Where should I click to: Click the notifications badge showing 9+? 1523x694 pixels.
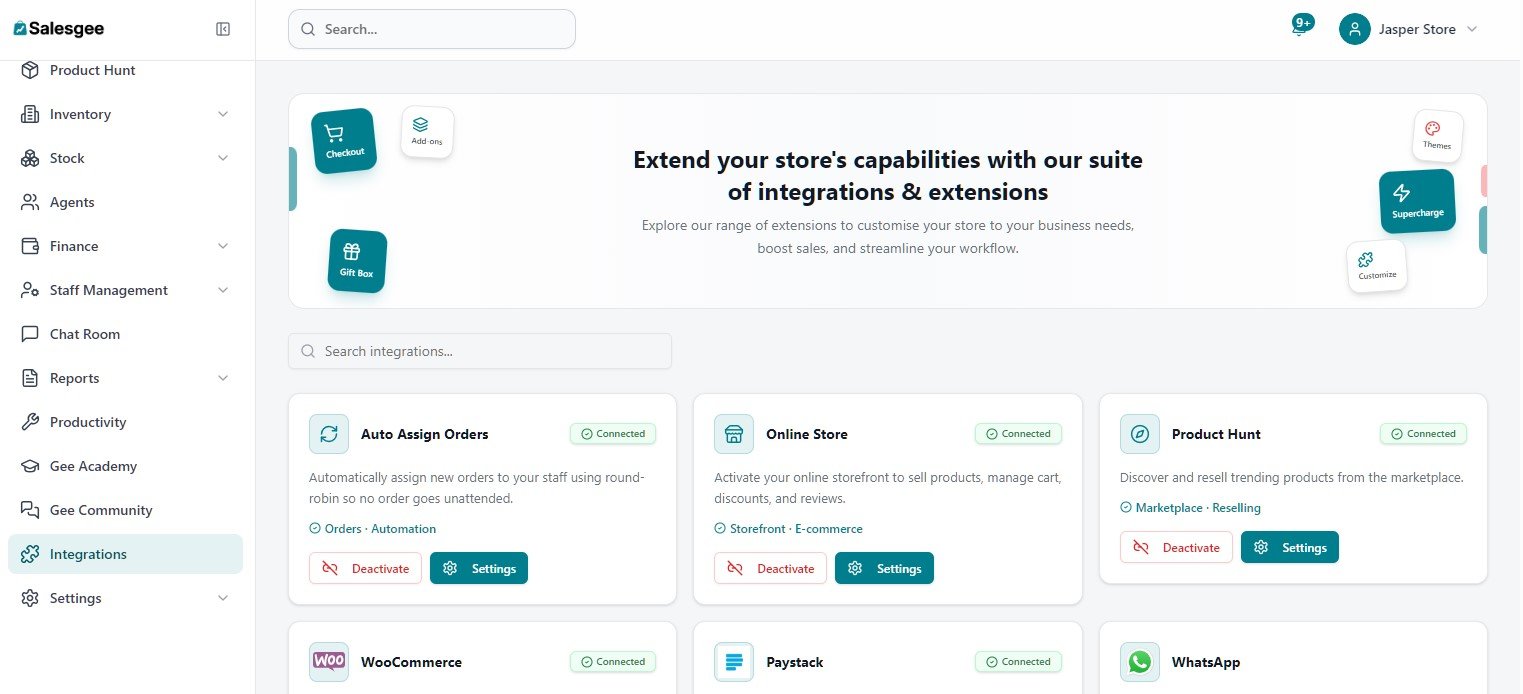(x=1301, y=21)
